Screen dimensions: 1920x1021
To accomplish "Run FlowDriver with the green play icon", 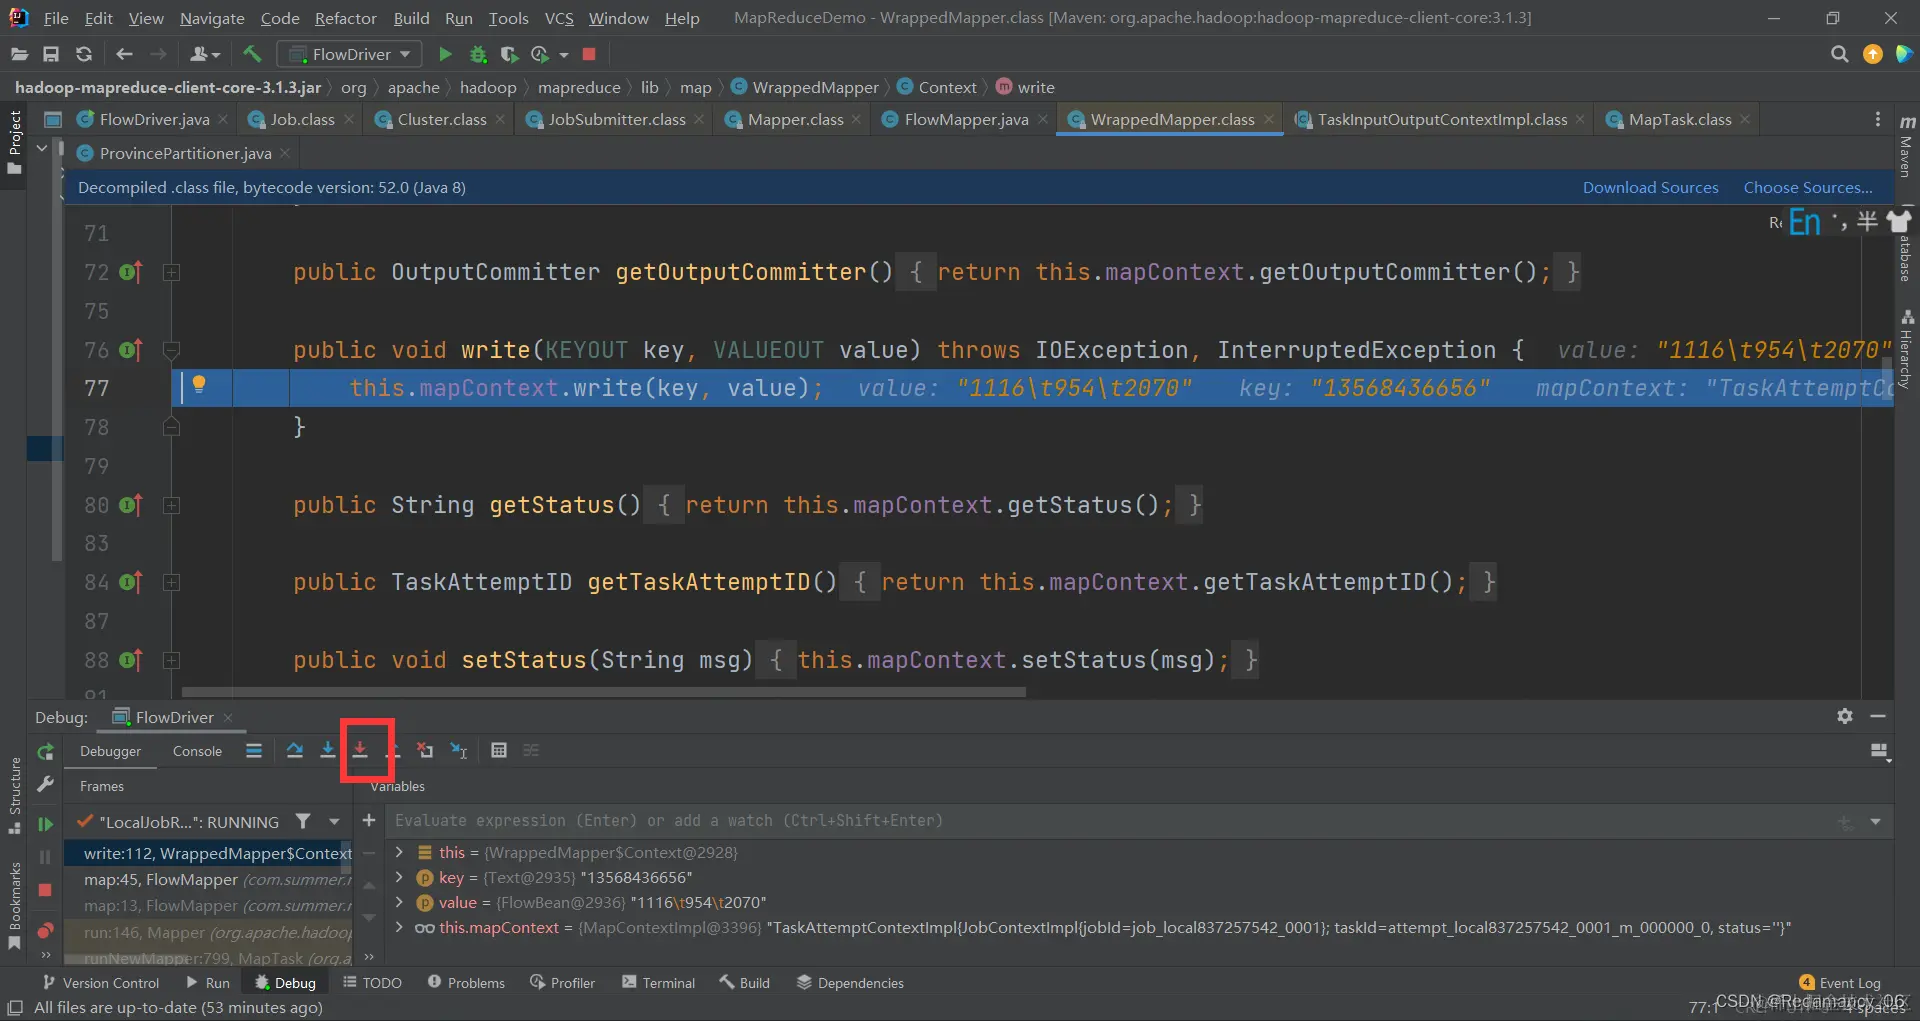I will tap(446, 54).
